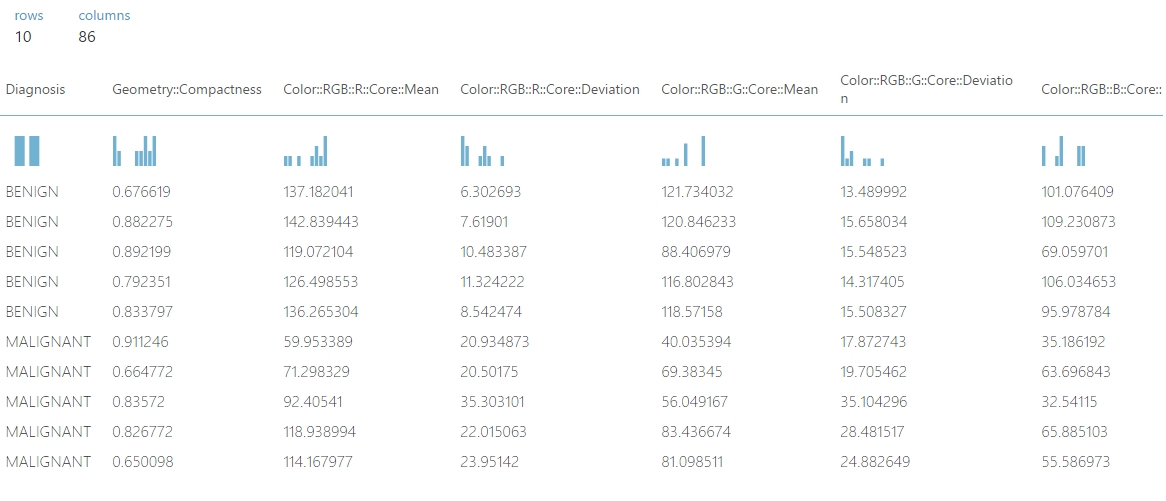1166x501 pixels.
Task: Select the G::Core::Mean histogram chart
Action: [683, 151]
